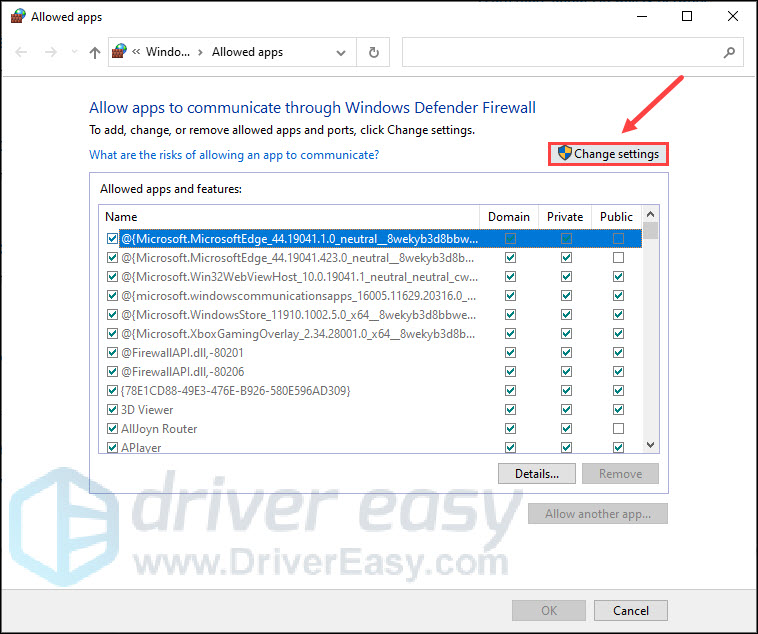Click the Remove button

tap(620, 473)
